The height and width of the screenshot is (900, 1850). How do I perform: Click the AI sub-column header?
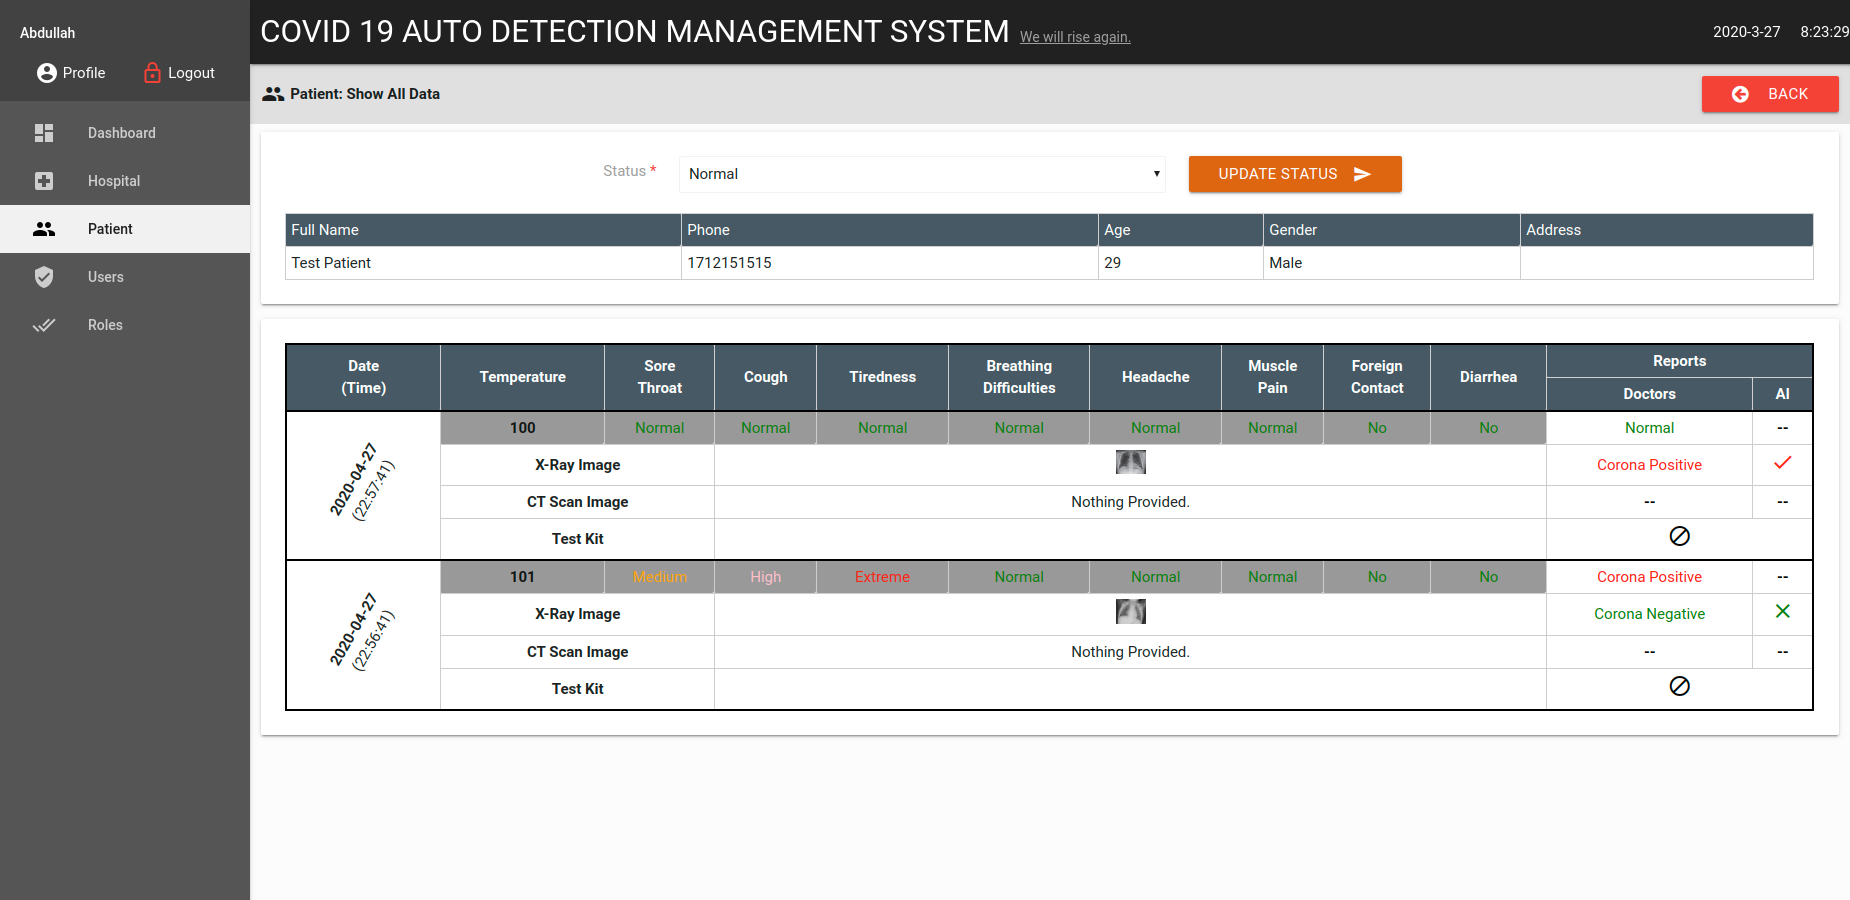[x=1782, y=394]
